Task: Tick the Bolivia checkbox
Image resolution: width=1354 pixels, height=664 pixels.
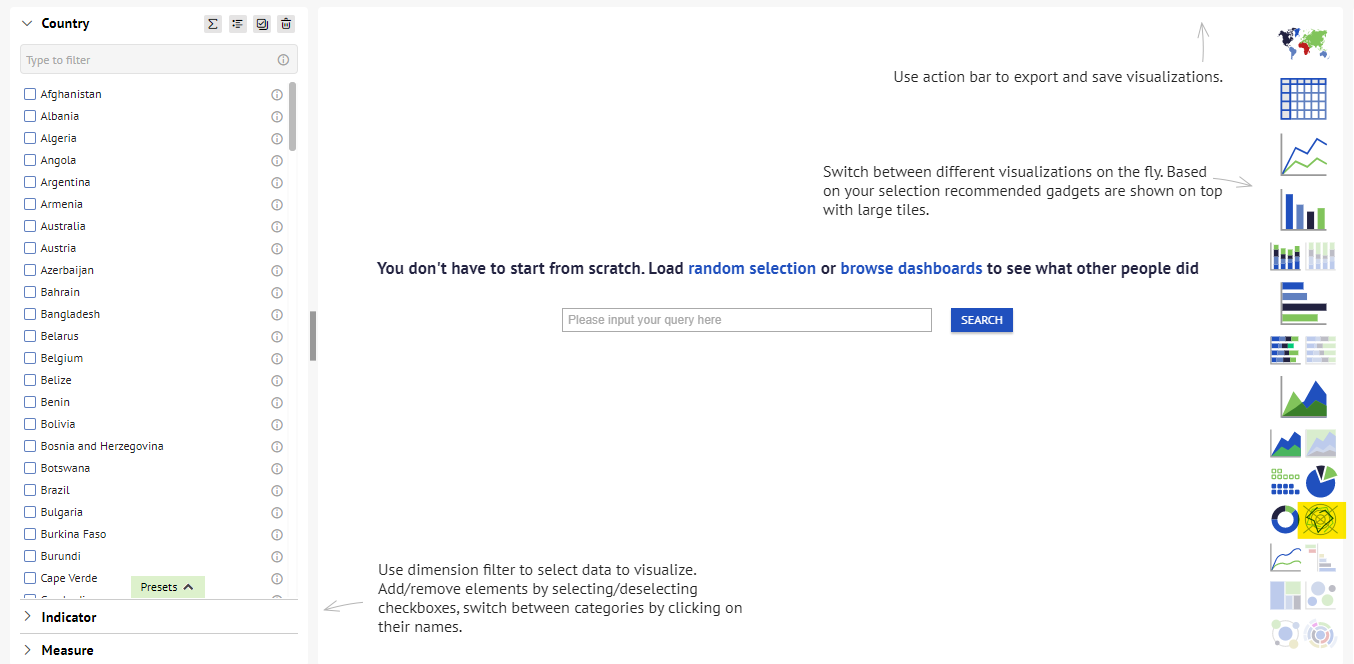Action: pos(30,424)
